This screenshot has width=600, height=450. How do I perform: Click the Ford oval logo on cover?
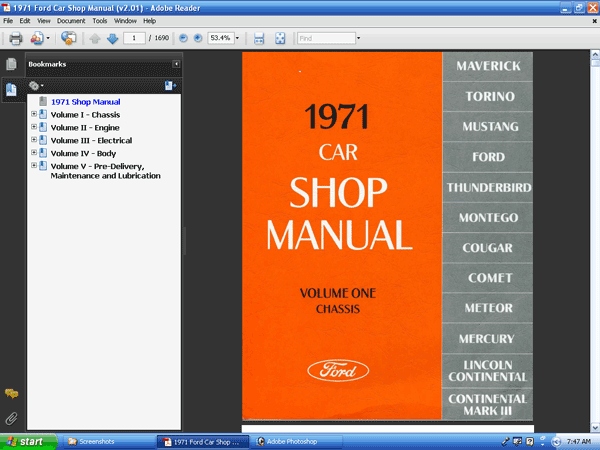338,370
